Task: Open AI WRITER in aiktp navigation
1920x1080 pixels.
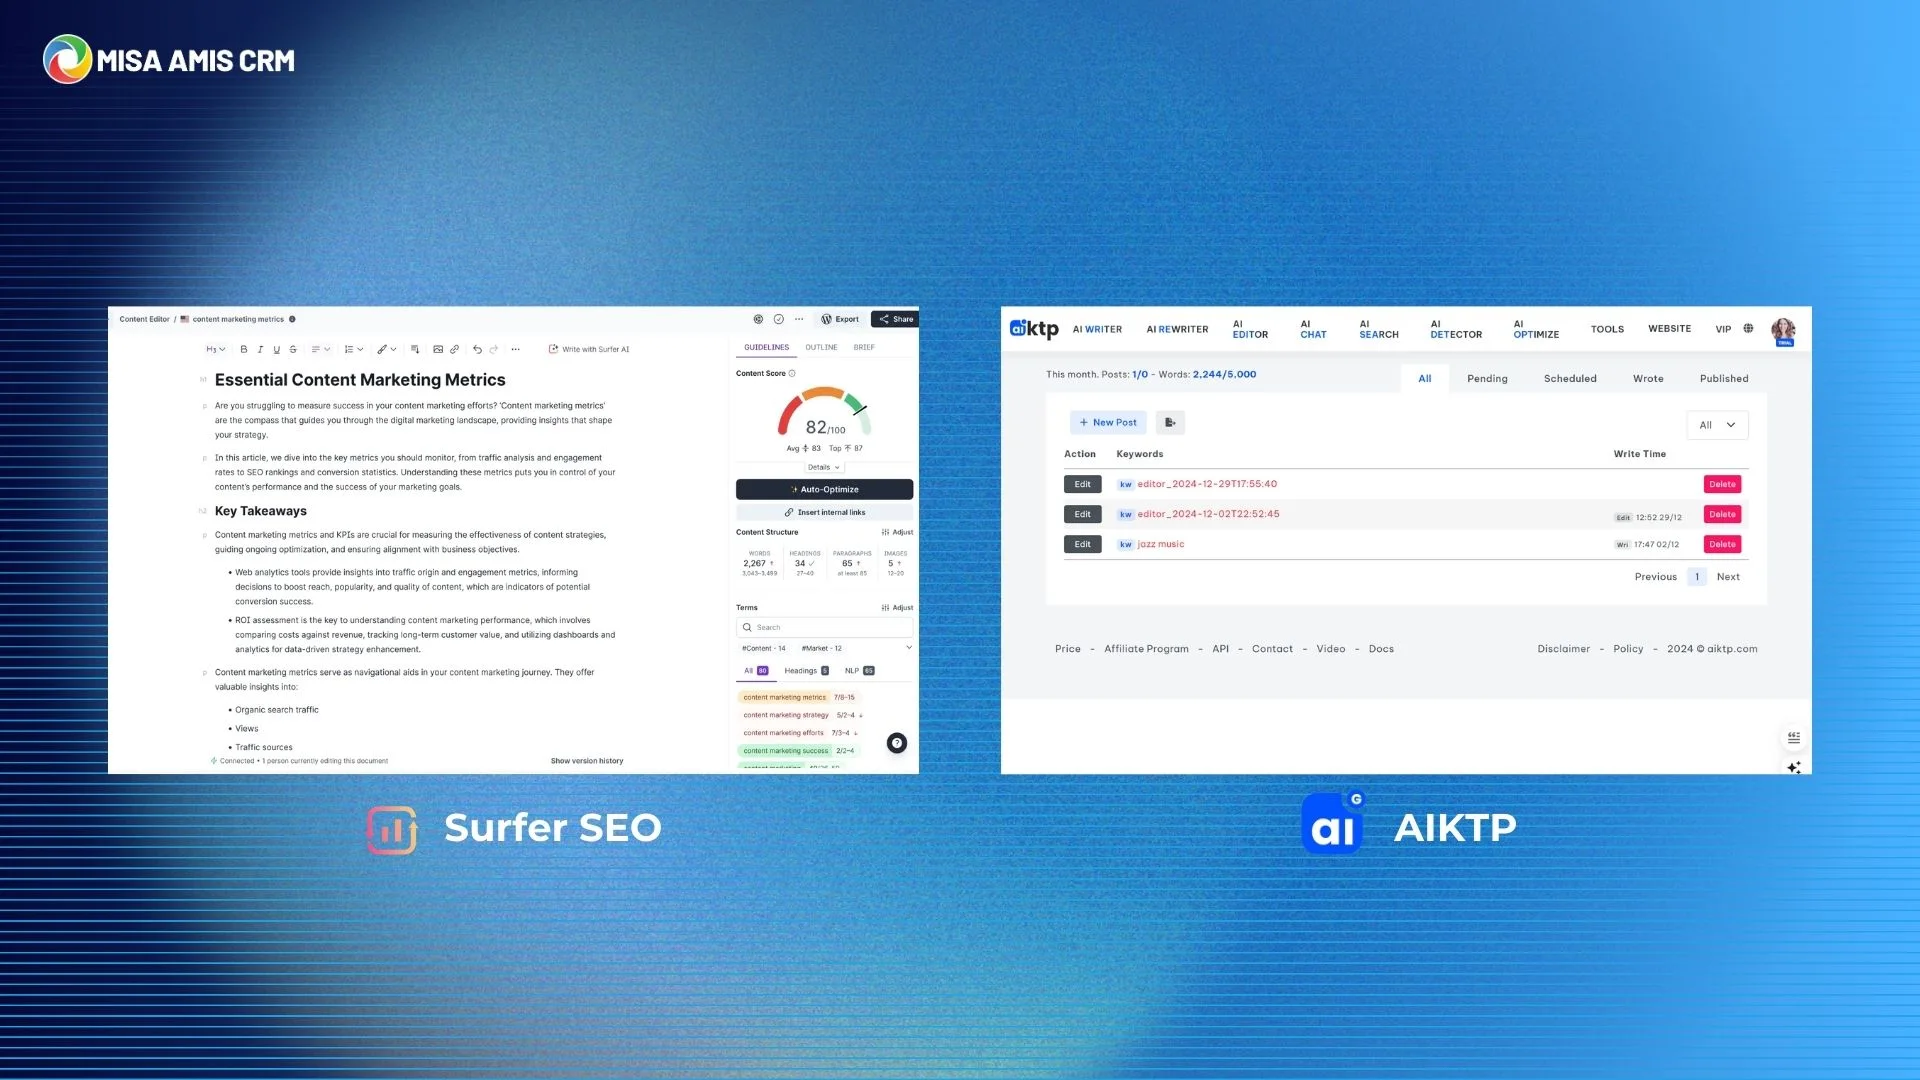Action: pyautogui.click(x=1097, y=330)
